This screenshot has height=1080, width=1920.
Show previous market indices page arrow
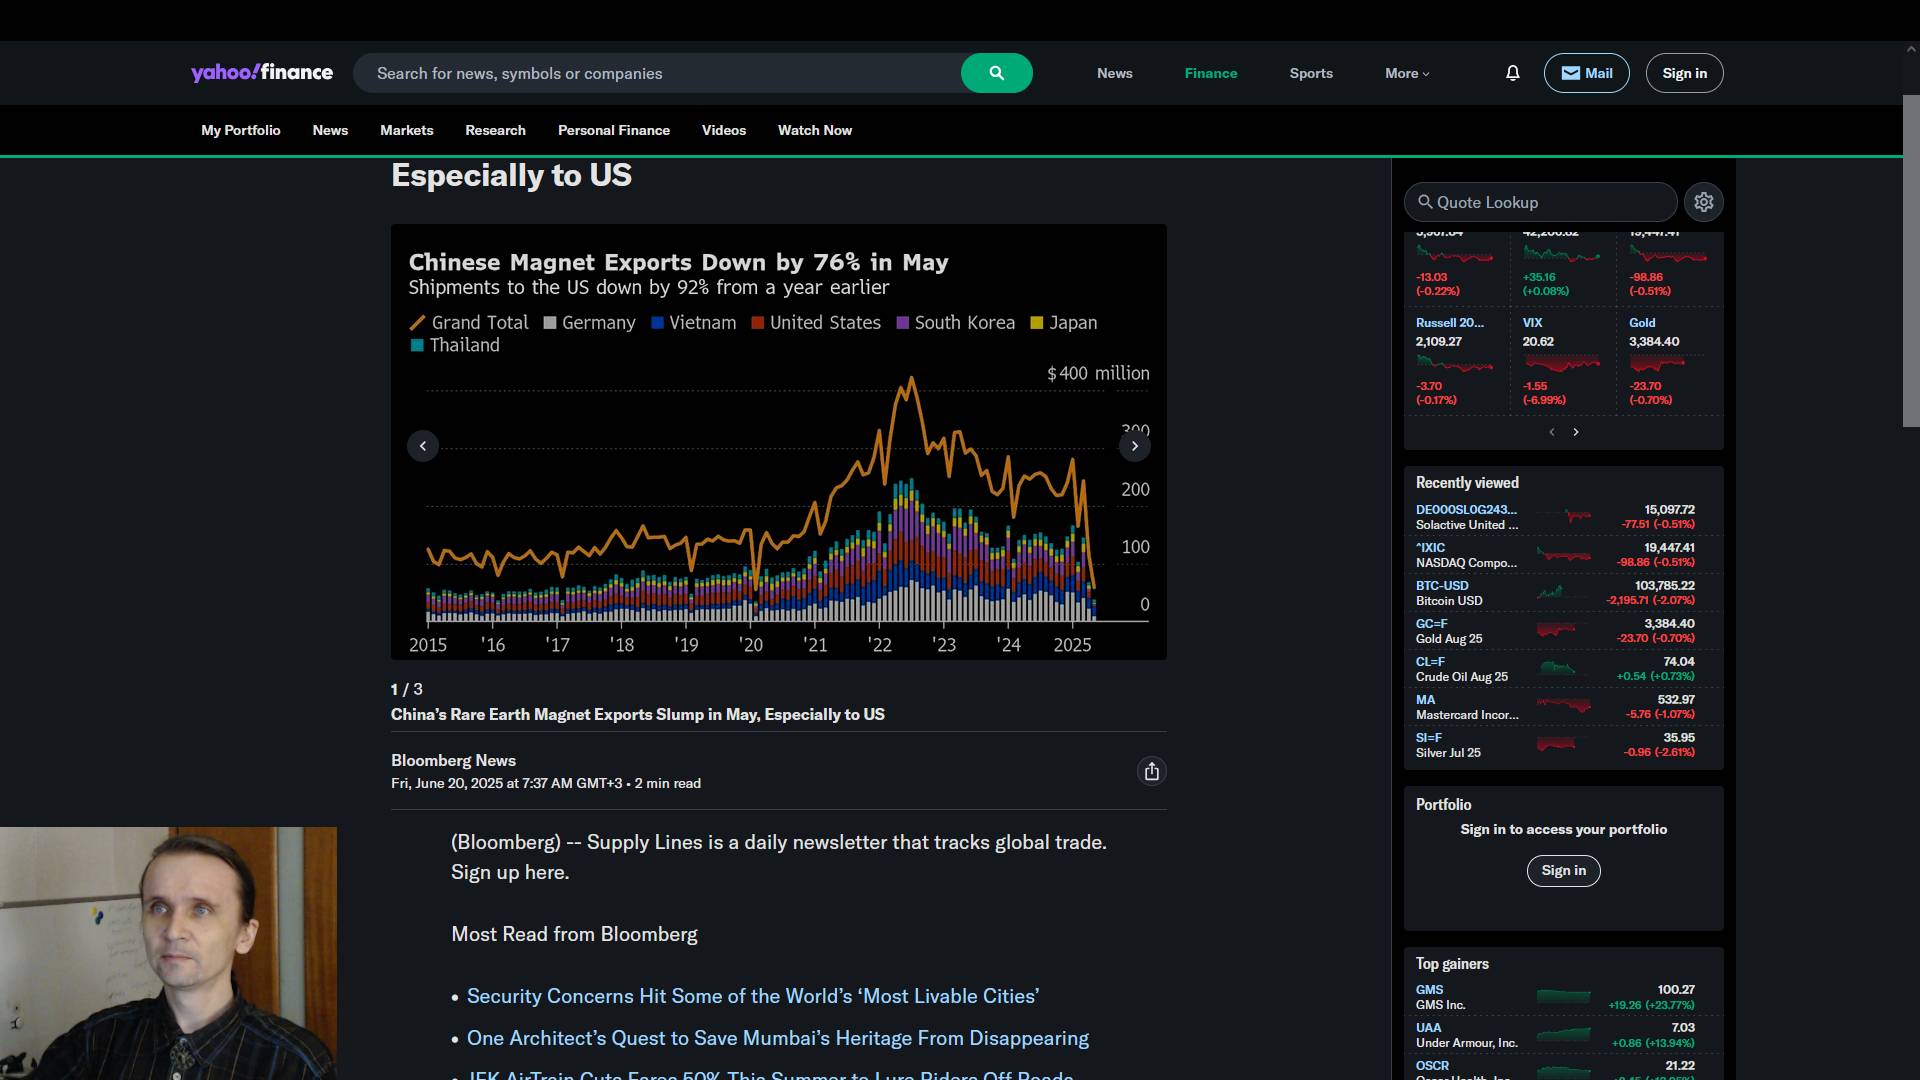[x=1551, y=432]
